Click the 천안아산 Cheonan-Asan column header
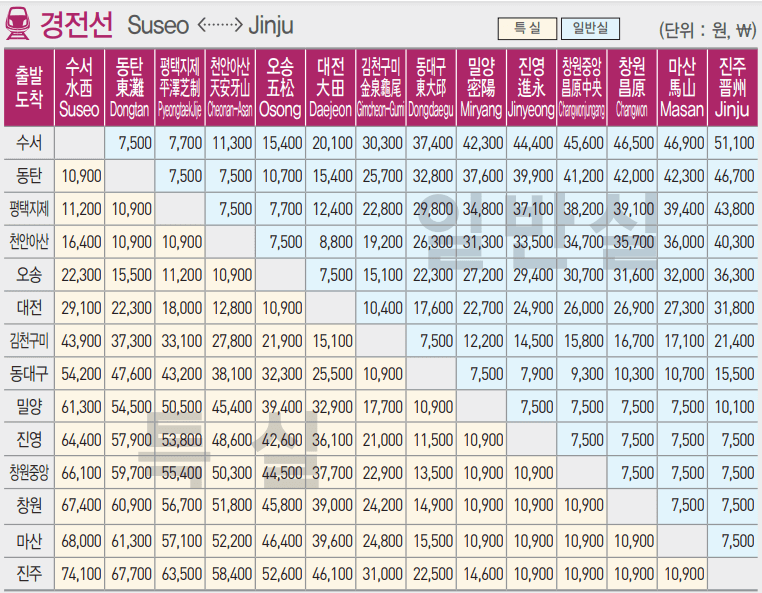The height and width of the screenshot is (593, 762). click(x=230, y=87)
